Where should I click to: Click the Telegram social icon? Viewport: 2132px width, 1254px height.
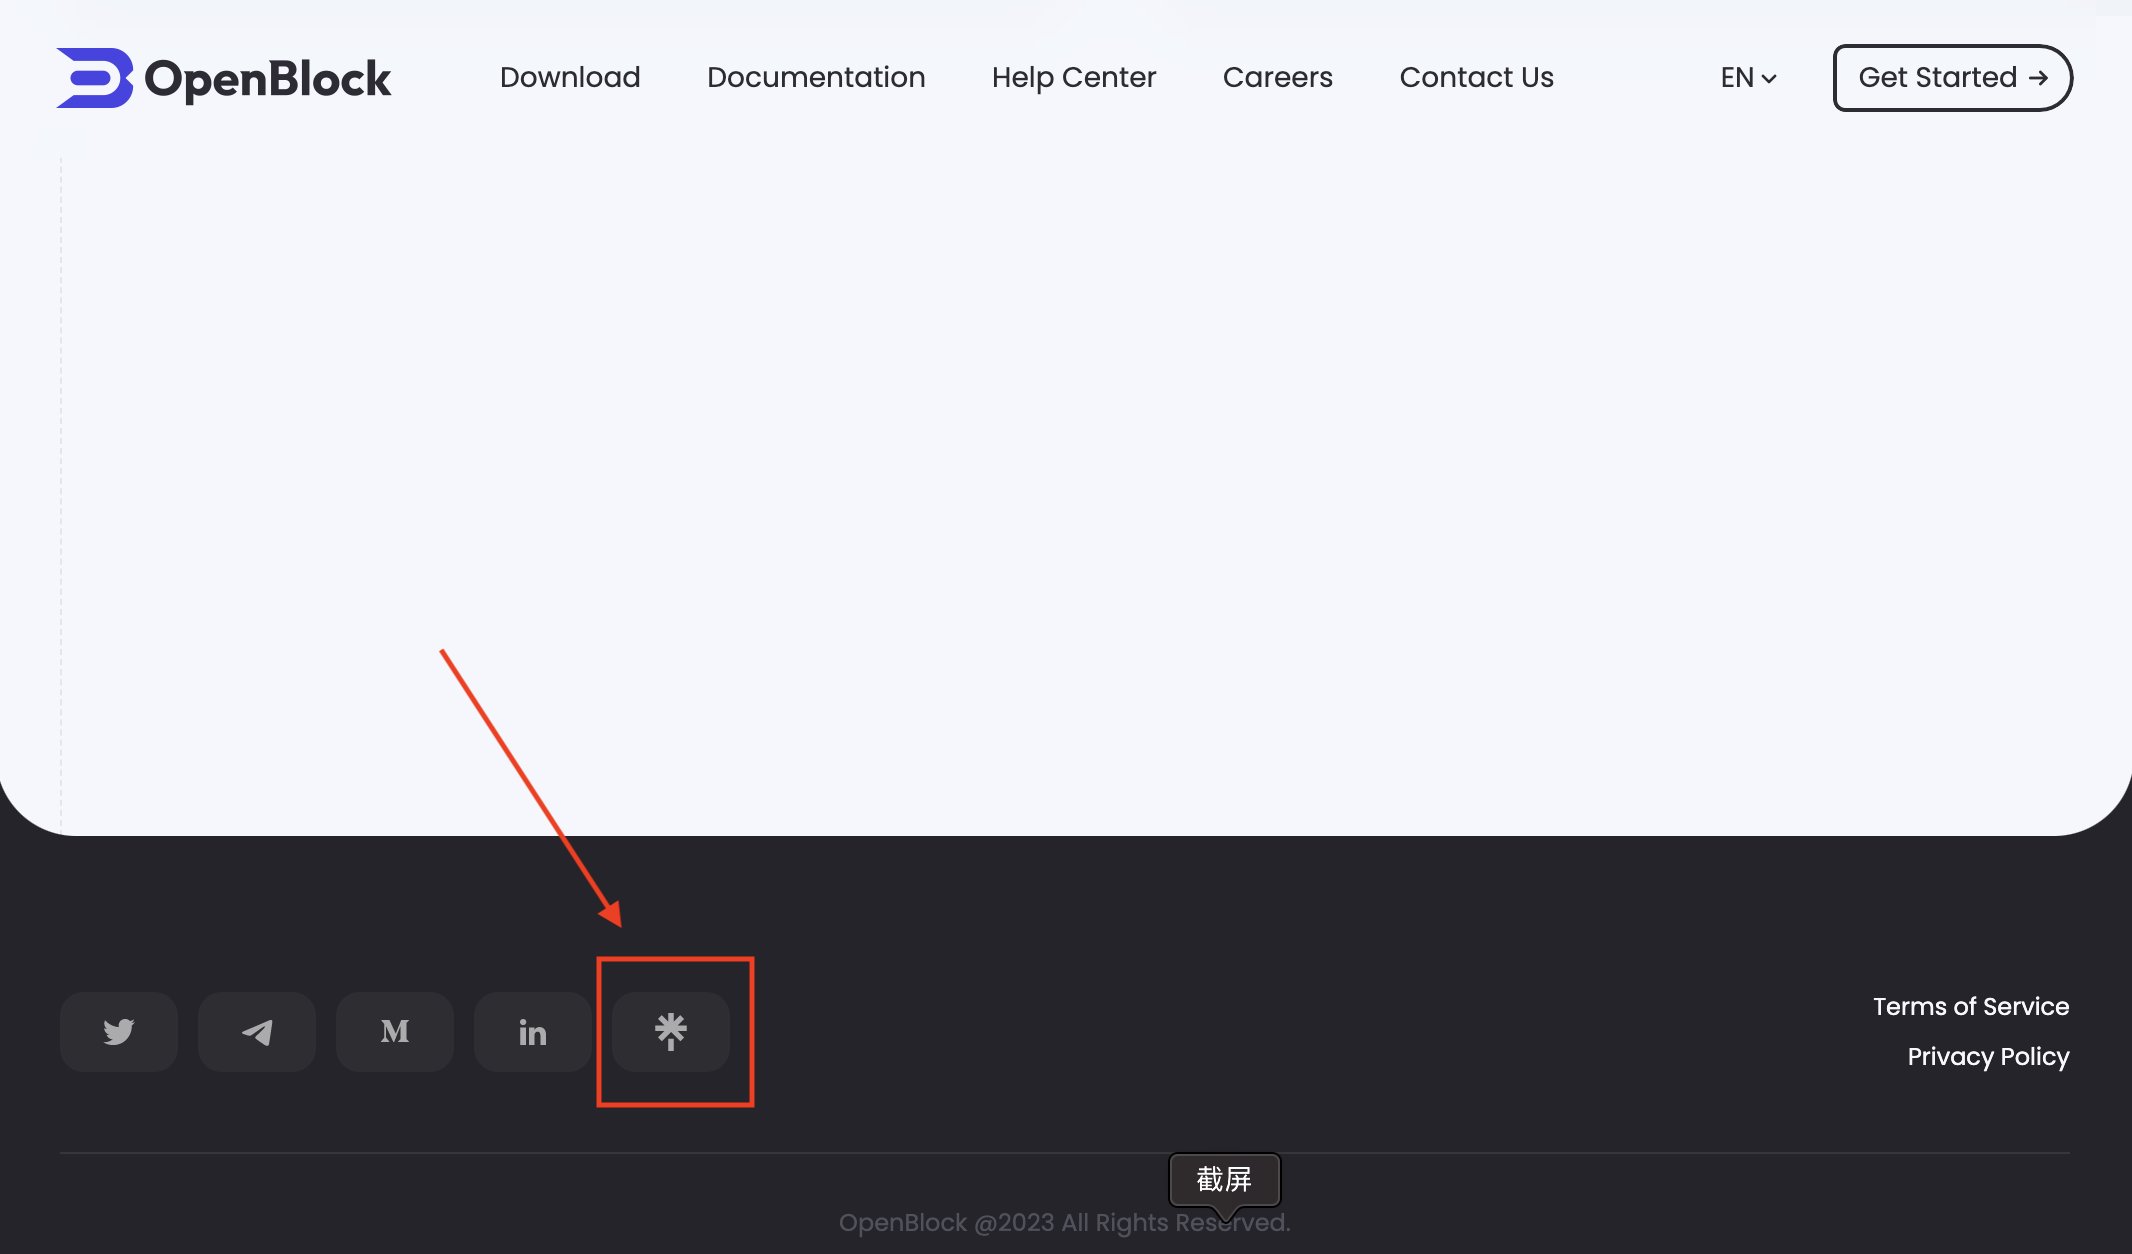point(256,1031)
